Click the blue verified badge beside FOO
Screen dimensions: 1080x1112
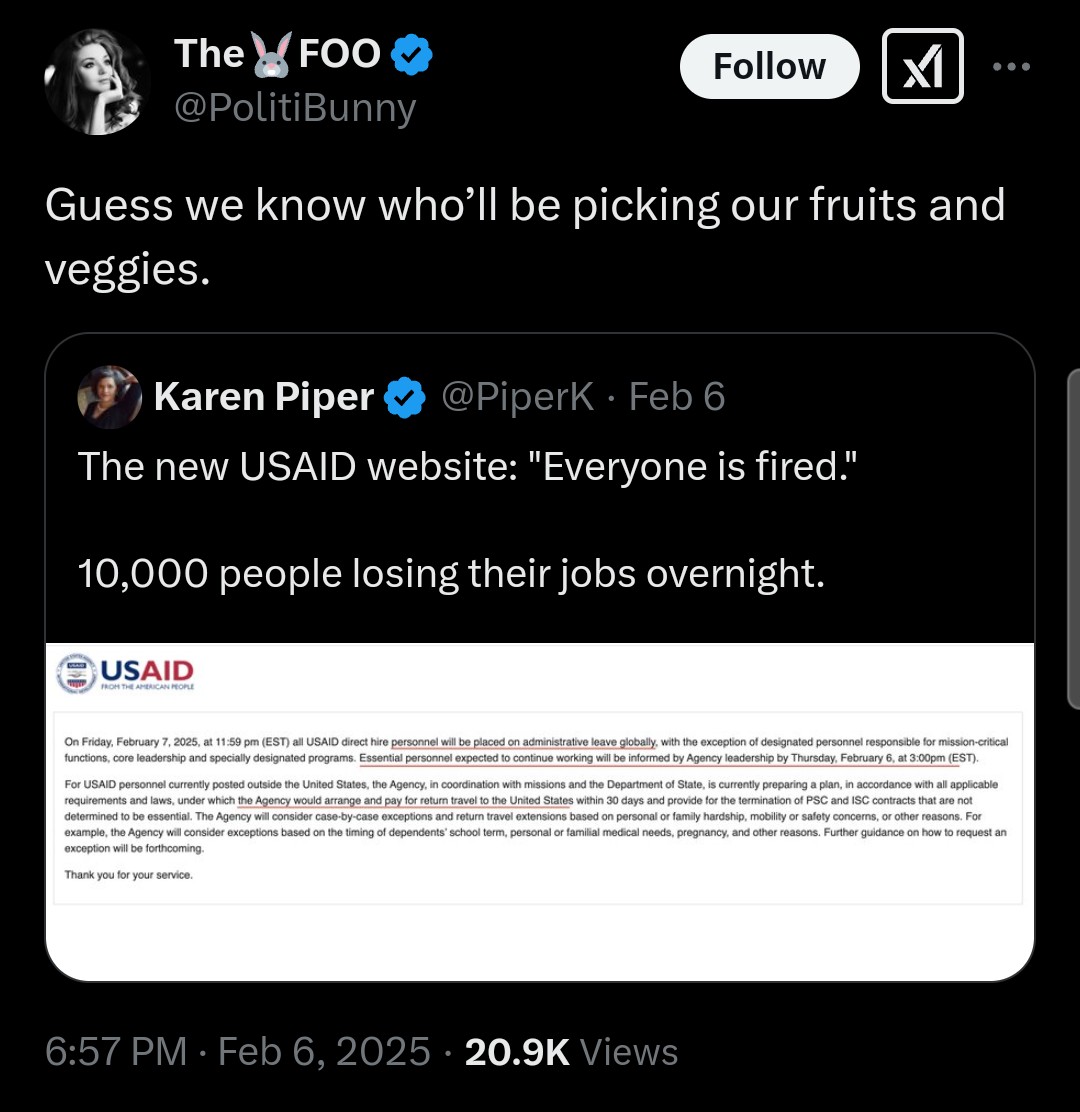click(410, 54)
